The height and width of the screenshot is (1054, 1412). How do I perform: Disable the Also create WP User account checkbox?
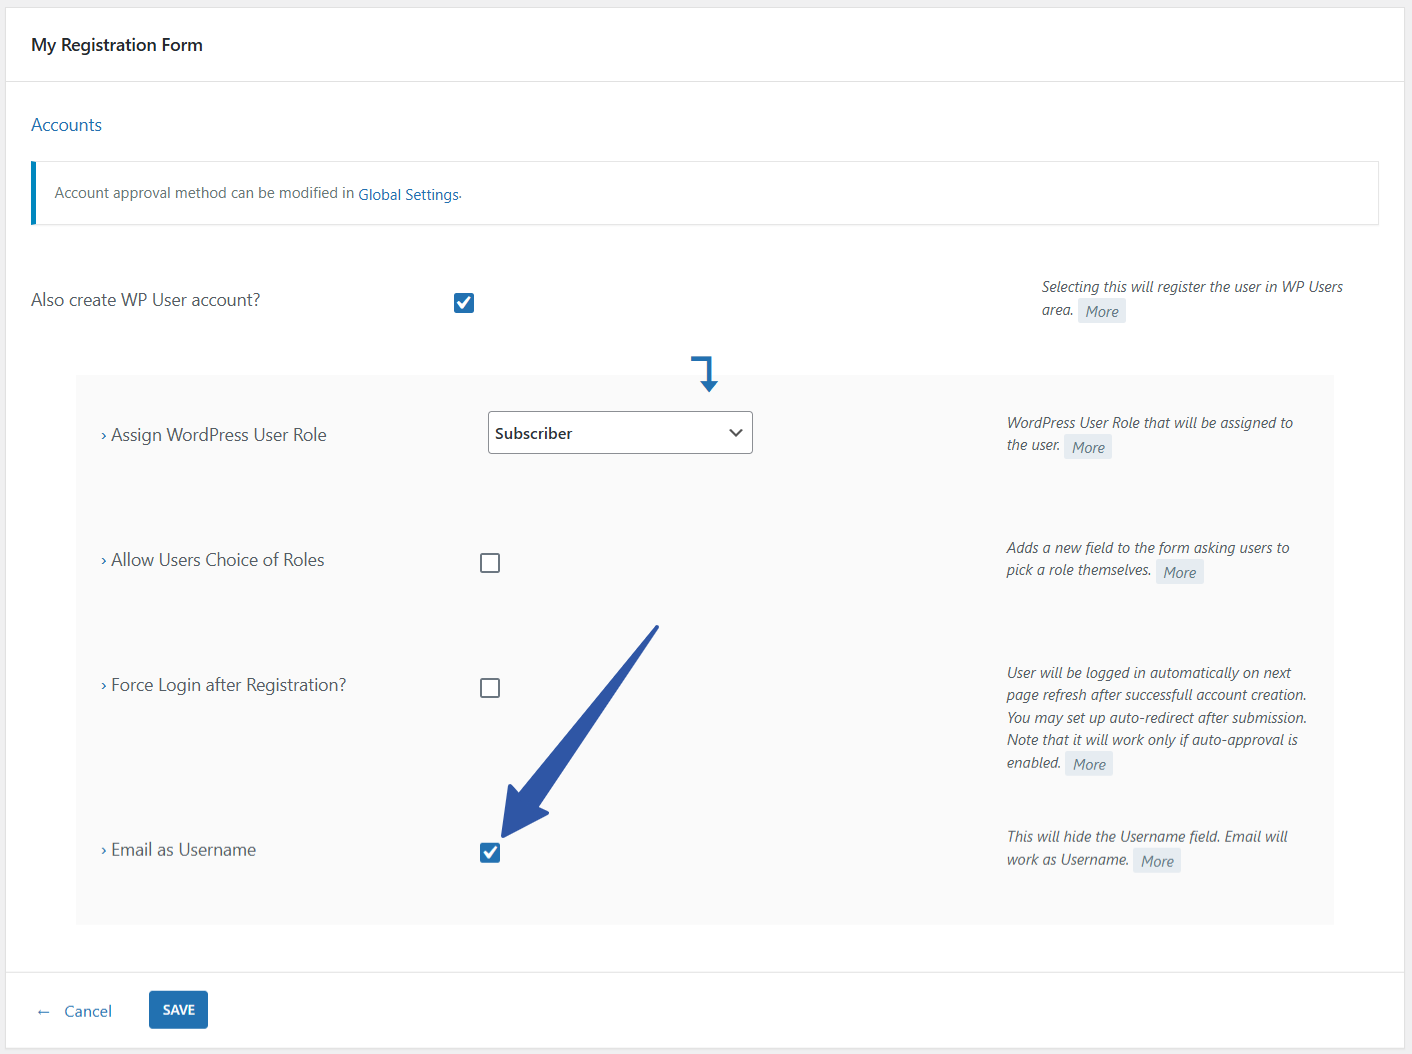[x=464, y=303]
